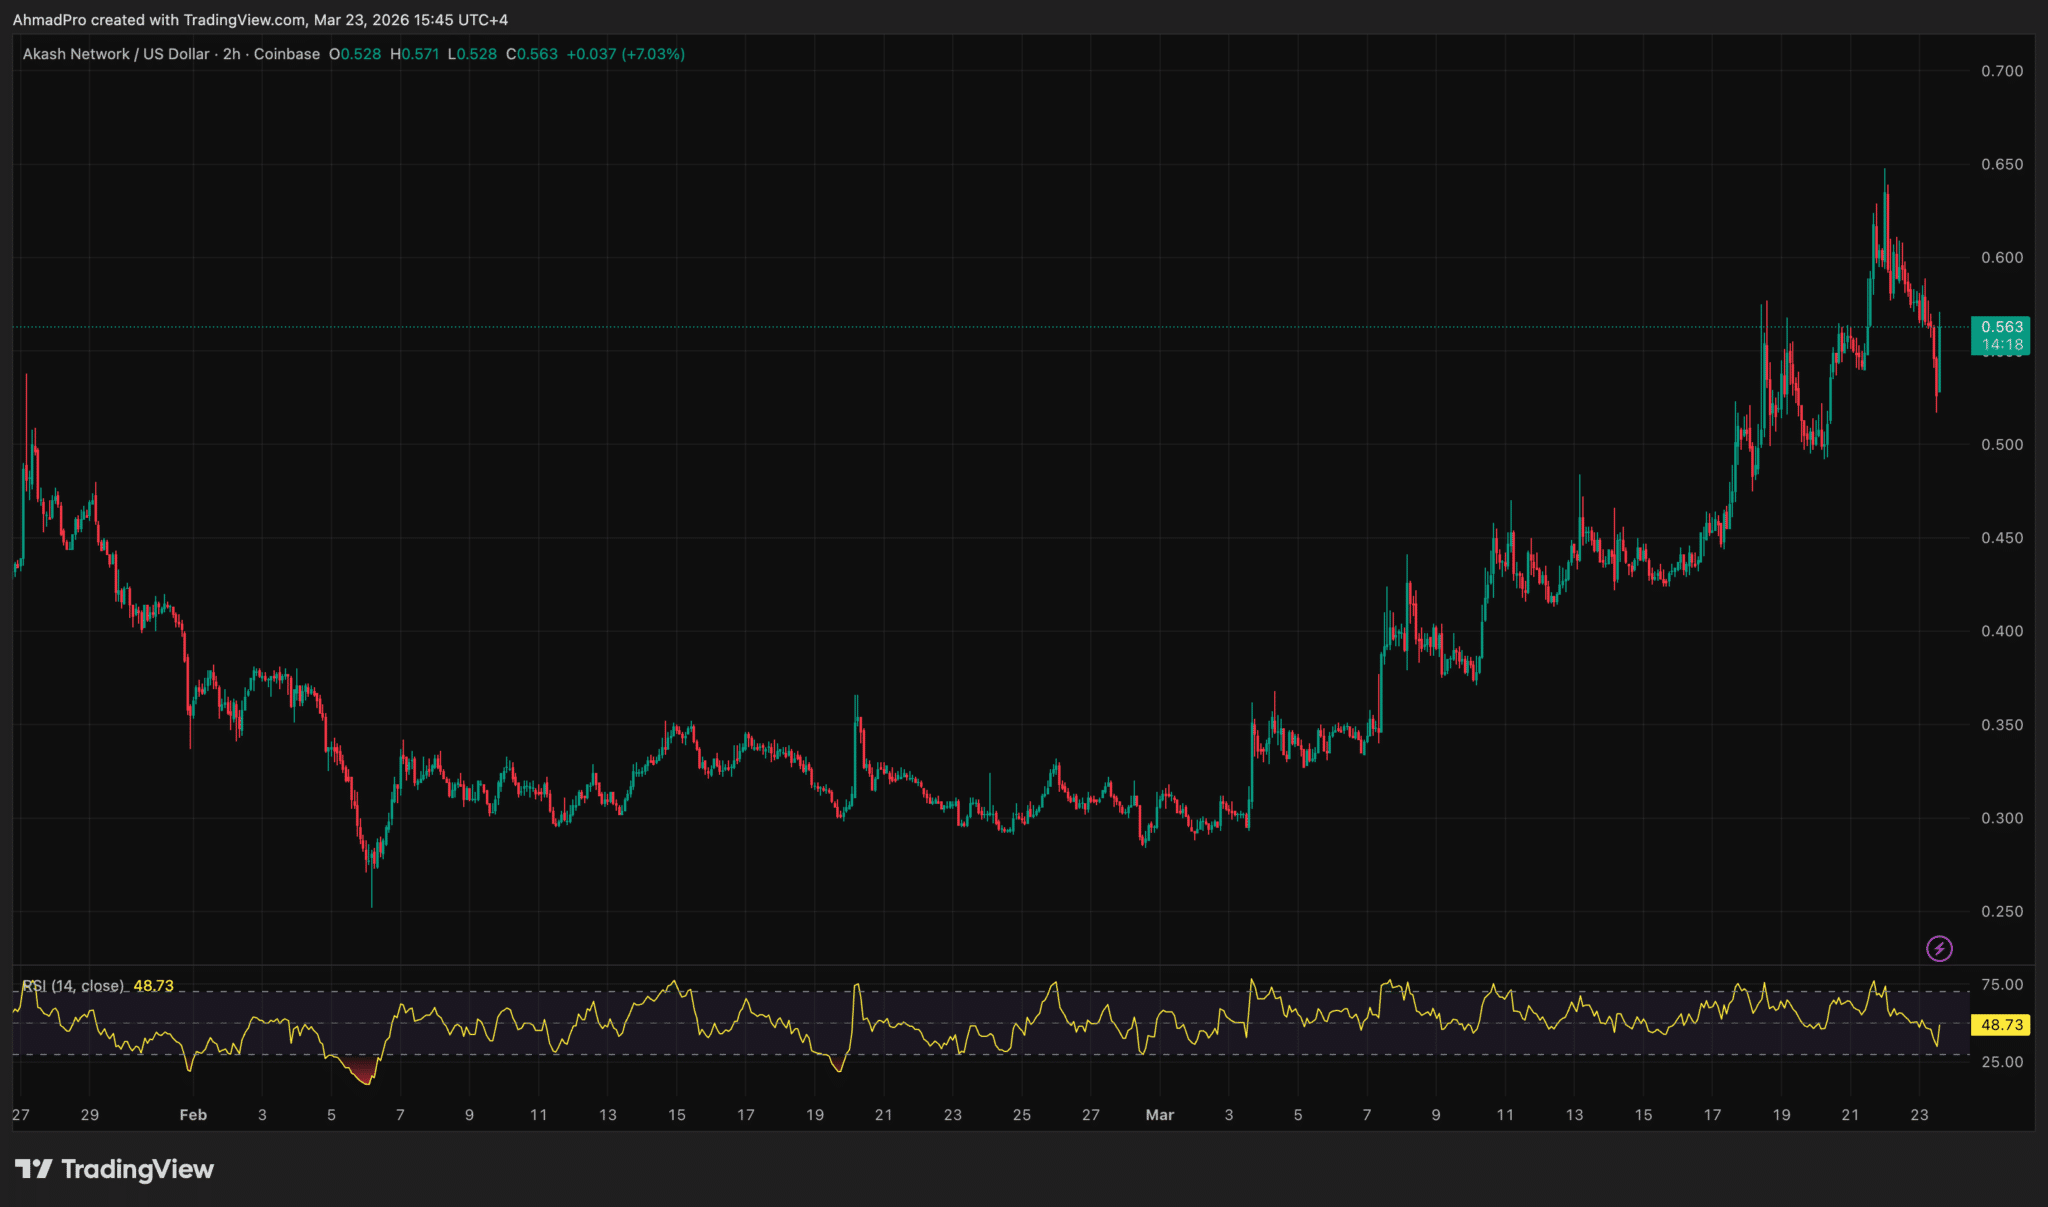
Task: Select the Mar label on the time axis
Action: [x=1160, y=1115]
